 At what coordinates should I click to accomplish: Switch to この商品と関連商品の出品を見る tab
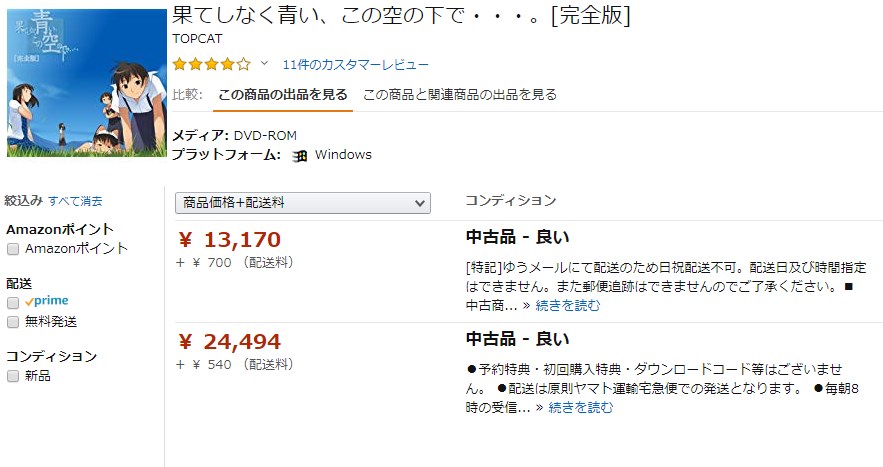[x=459, y=95]
